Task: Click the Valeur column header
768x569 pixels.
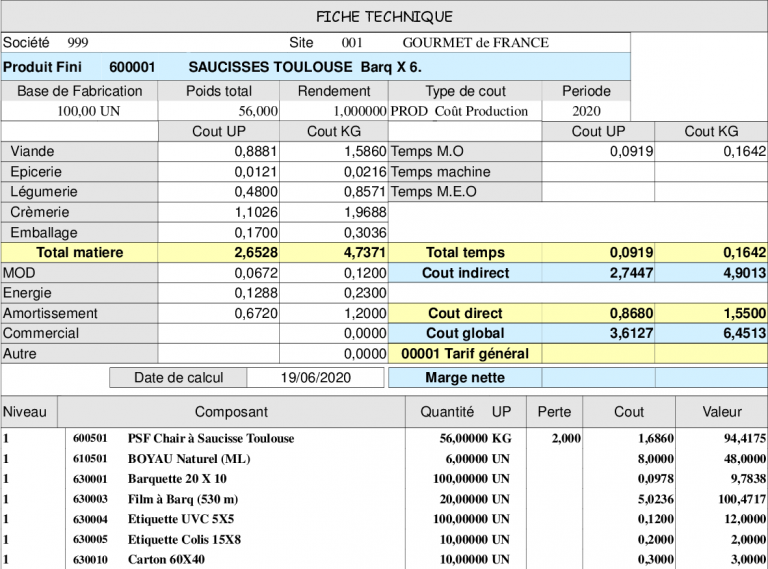Action: [x=722, y=412]
